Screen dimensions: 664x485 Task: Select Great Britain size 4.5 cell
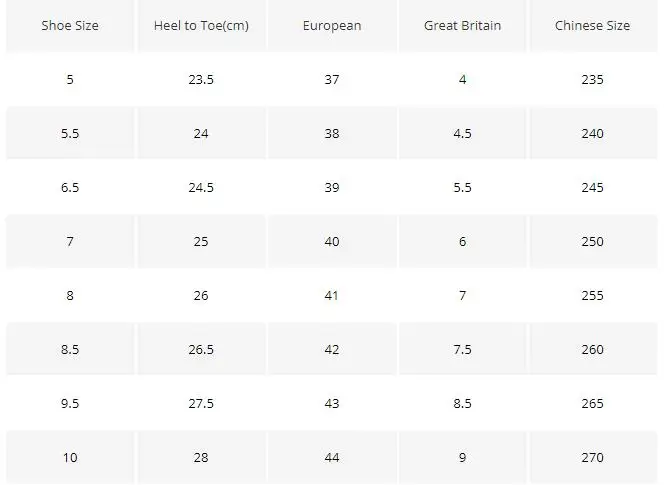462,133
